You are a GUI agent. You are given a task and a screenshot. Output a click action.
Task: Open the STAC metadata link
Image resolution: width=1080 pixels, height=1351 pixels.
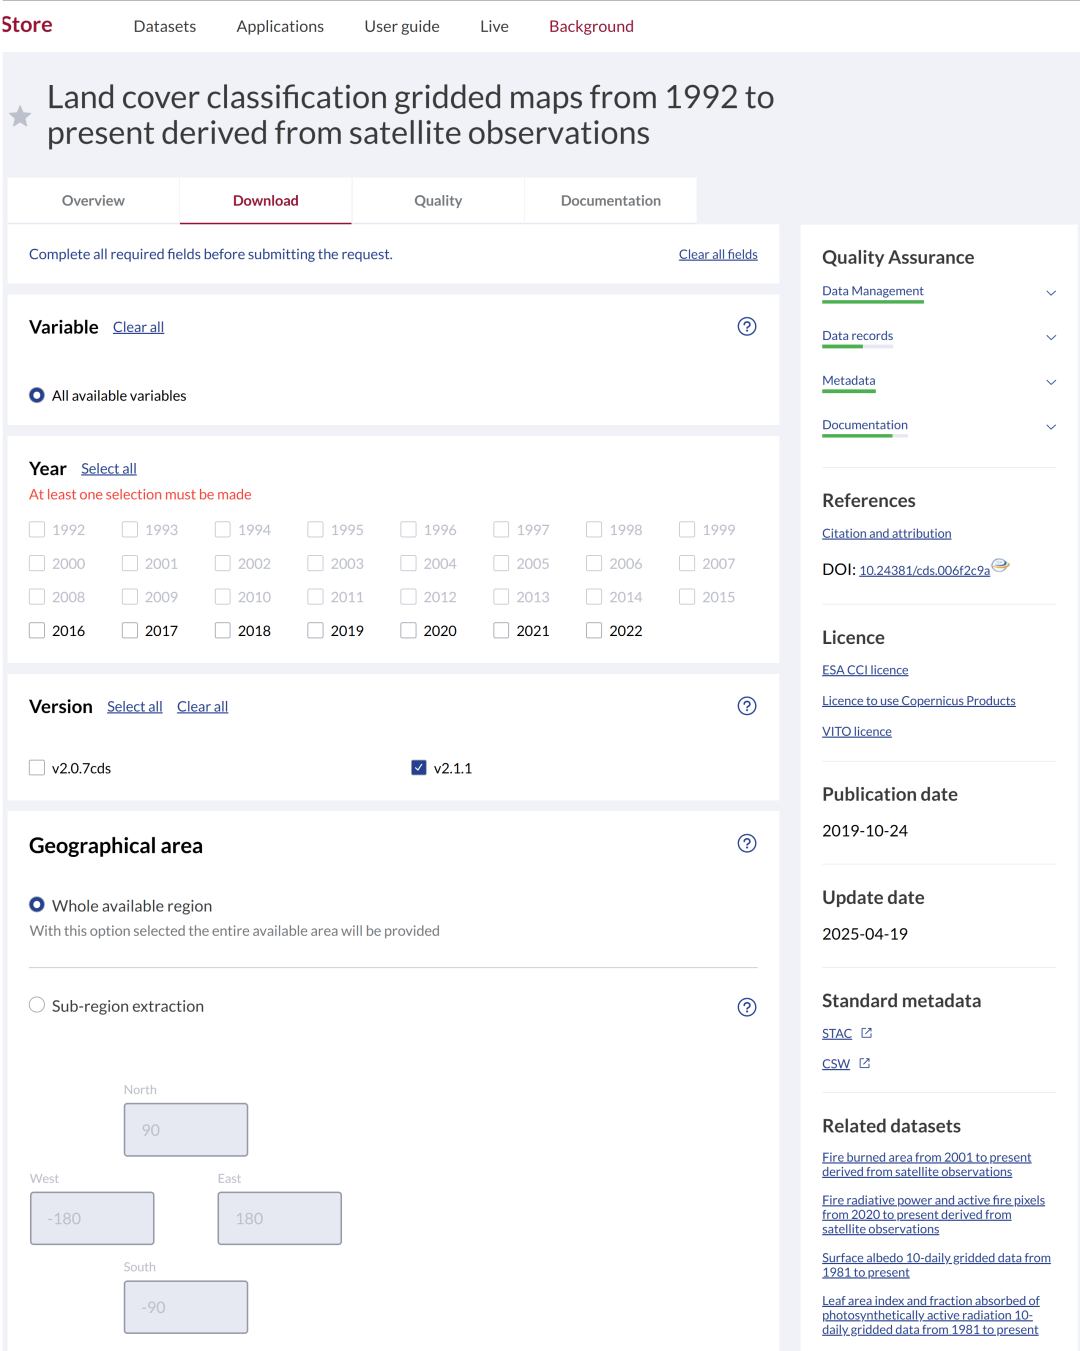pos(837,1033)
